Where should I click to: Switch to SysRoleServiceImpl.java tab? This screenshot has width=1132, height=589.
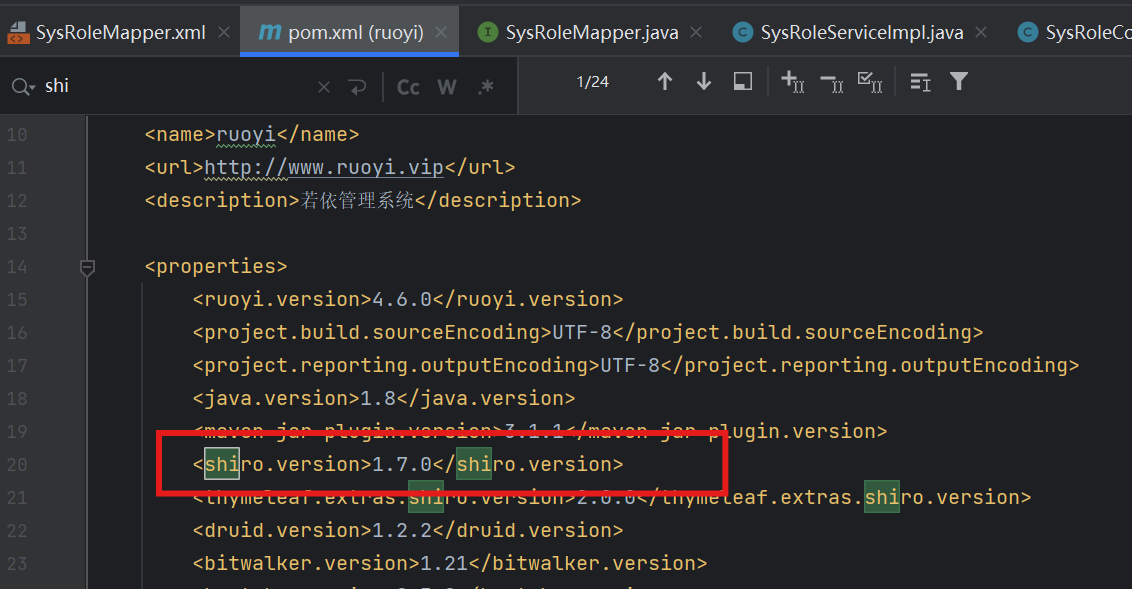pyautogui.click(x=861, y=32)
